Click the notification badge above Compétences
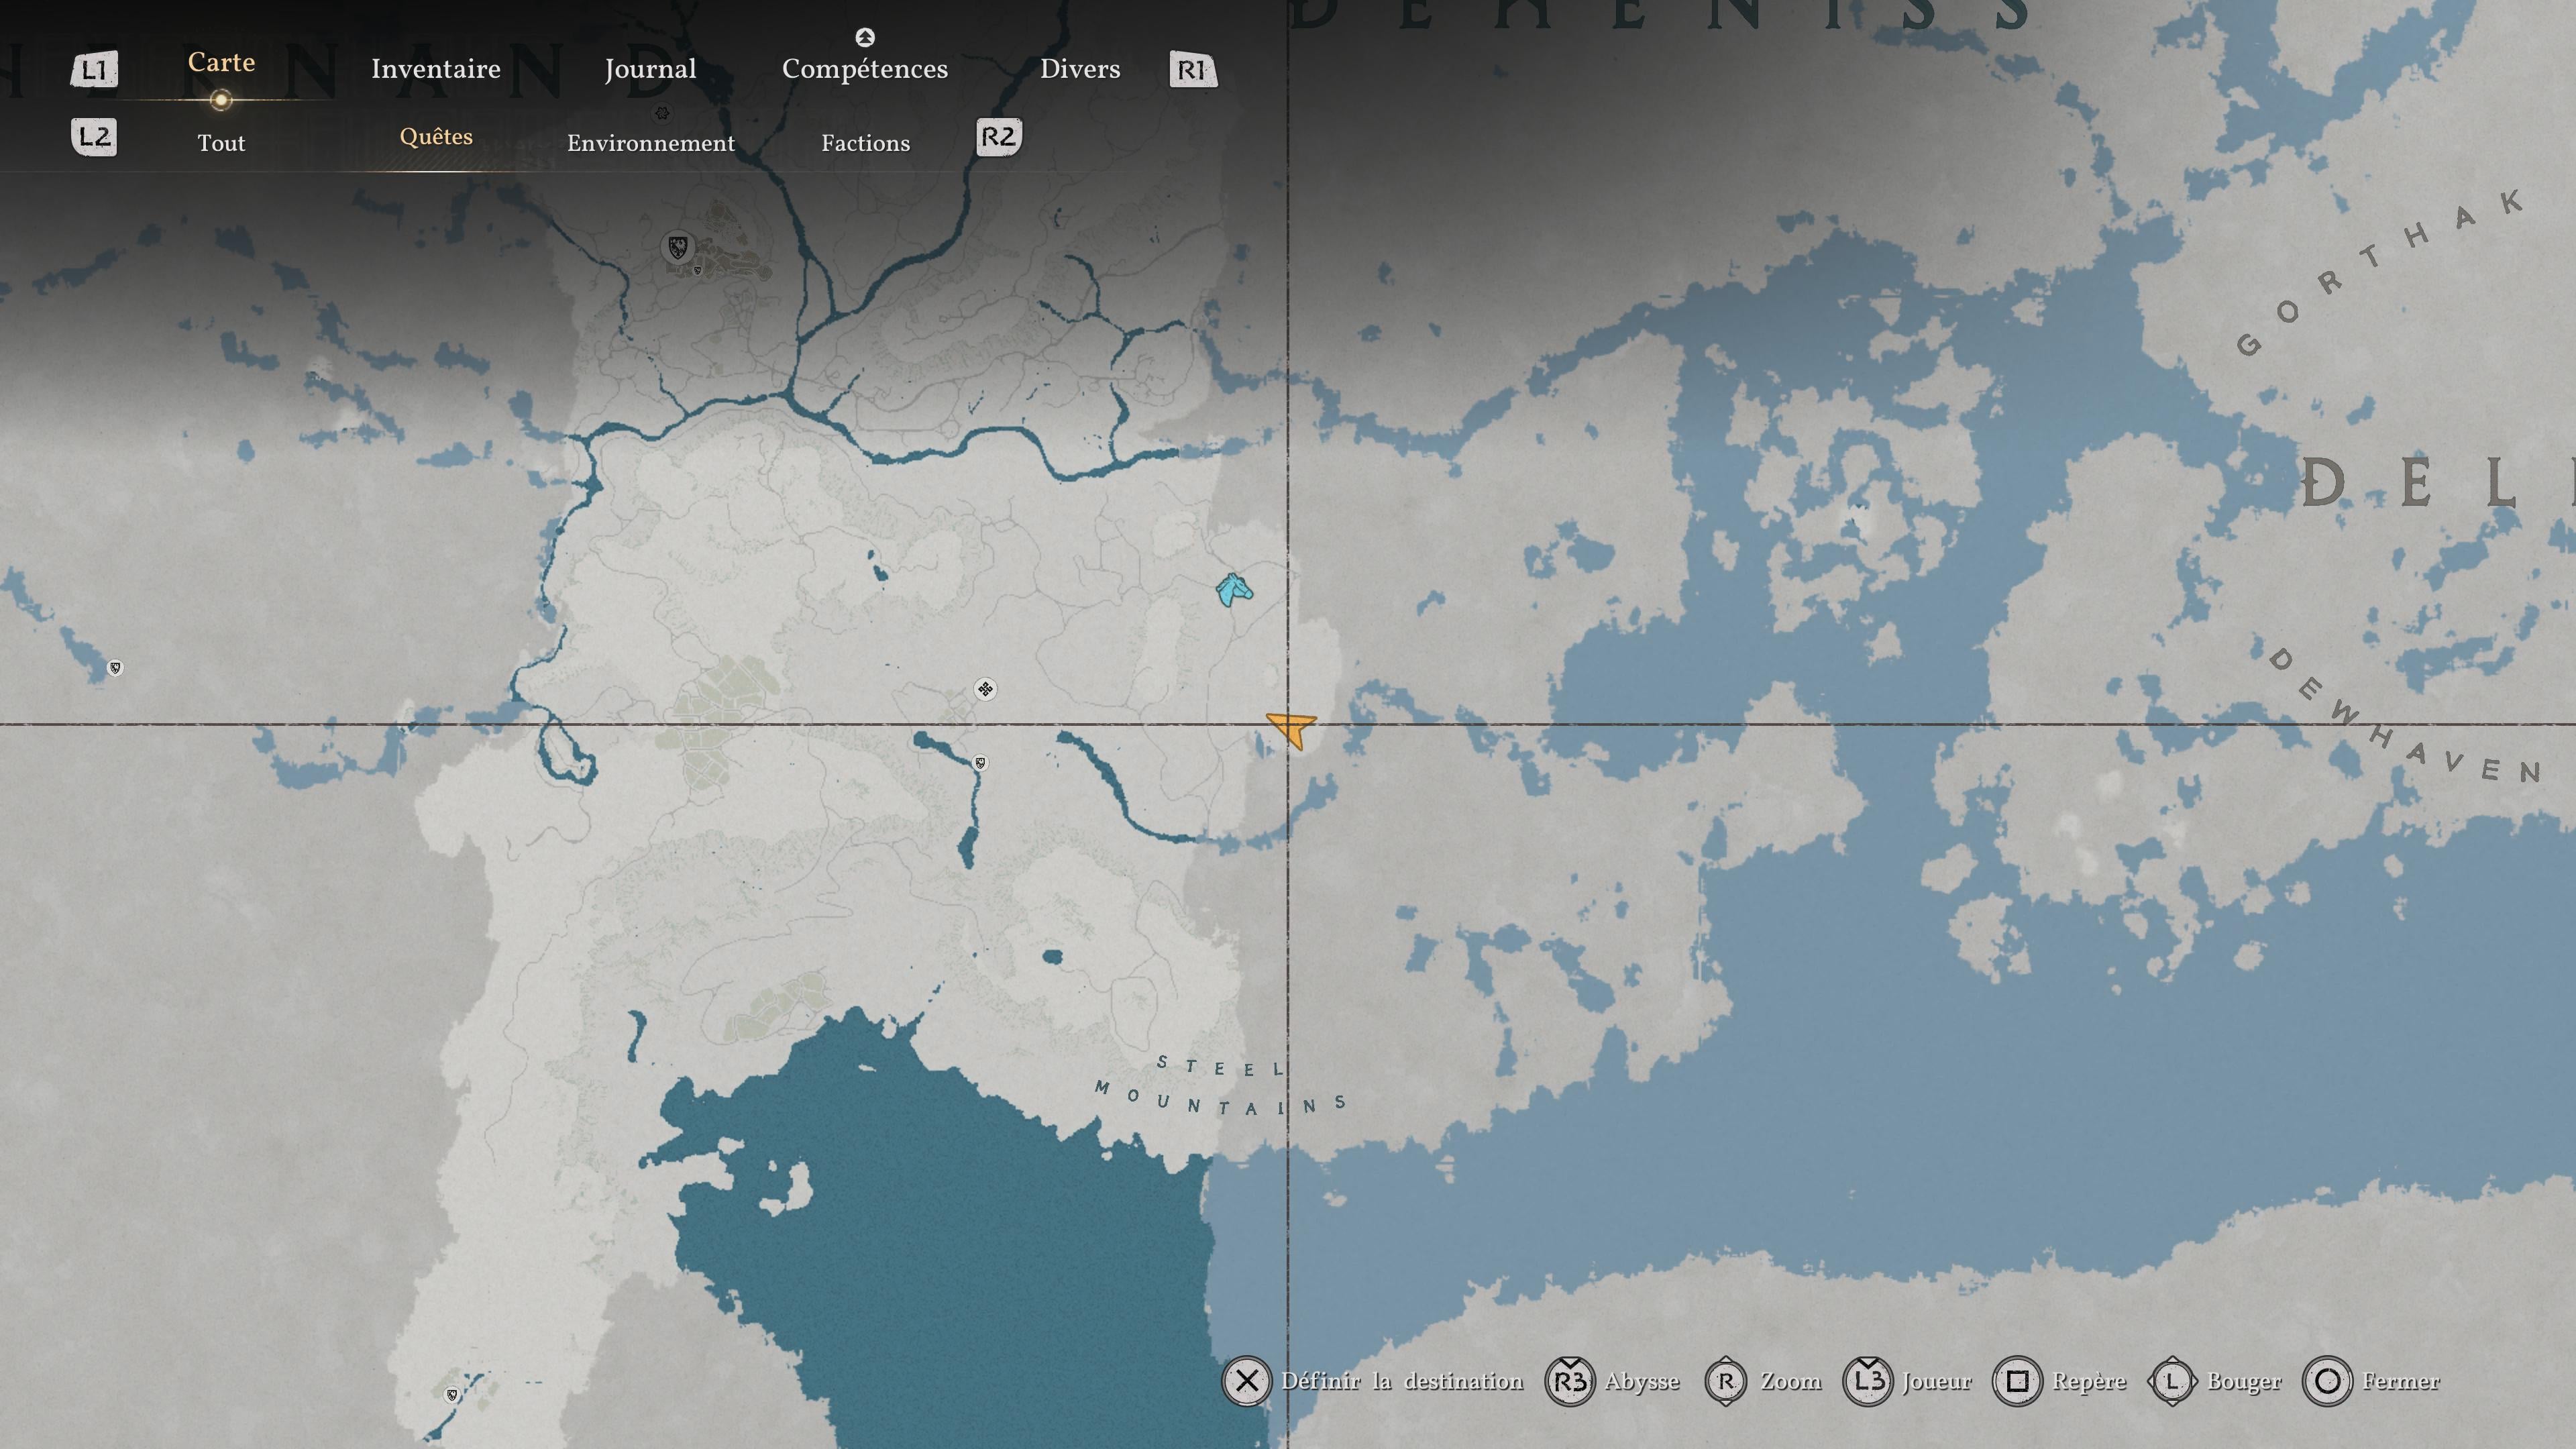The image size is (2576, 1449). pos(865,37)
